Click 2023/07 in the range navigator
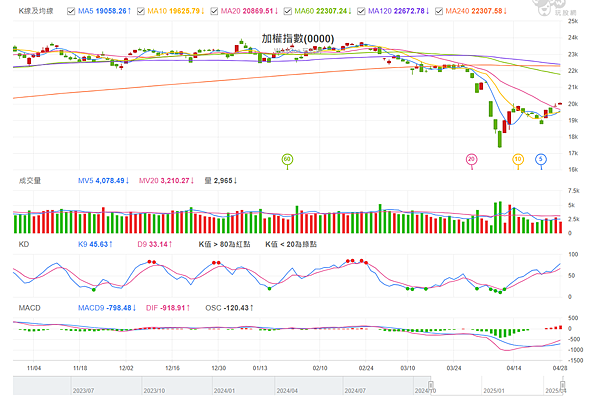 click(83, 391)
